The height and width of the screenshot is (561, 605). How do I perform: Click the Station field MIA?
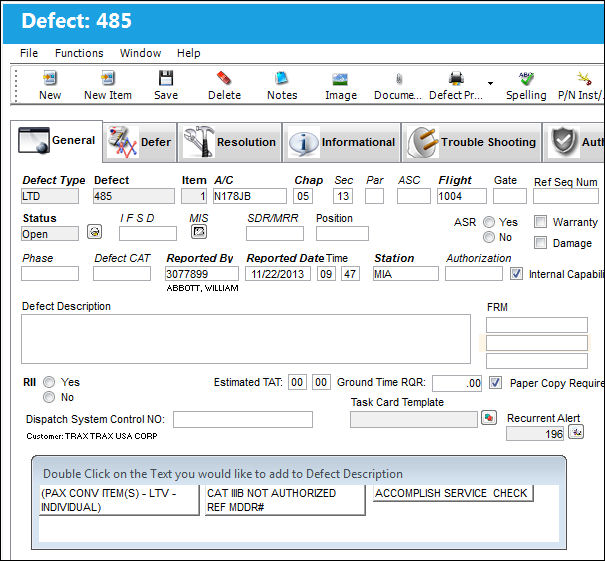[406, 274]
